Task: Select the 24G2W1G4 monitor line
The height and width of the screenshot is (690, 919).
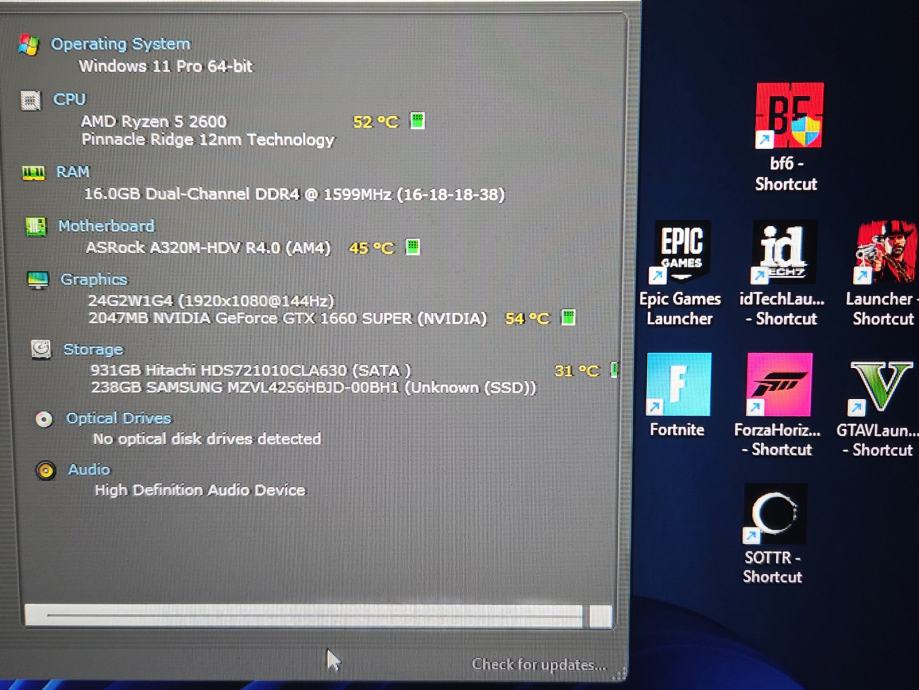Action: pos(211,301)
